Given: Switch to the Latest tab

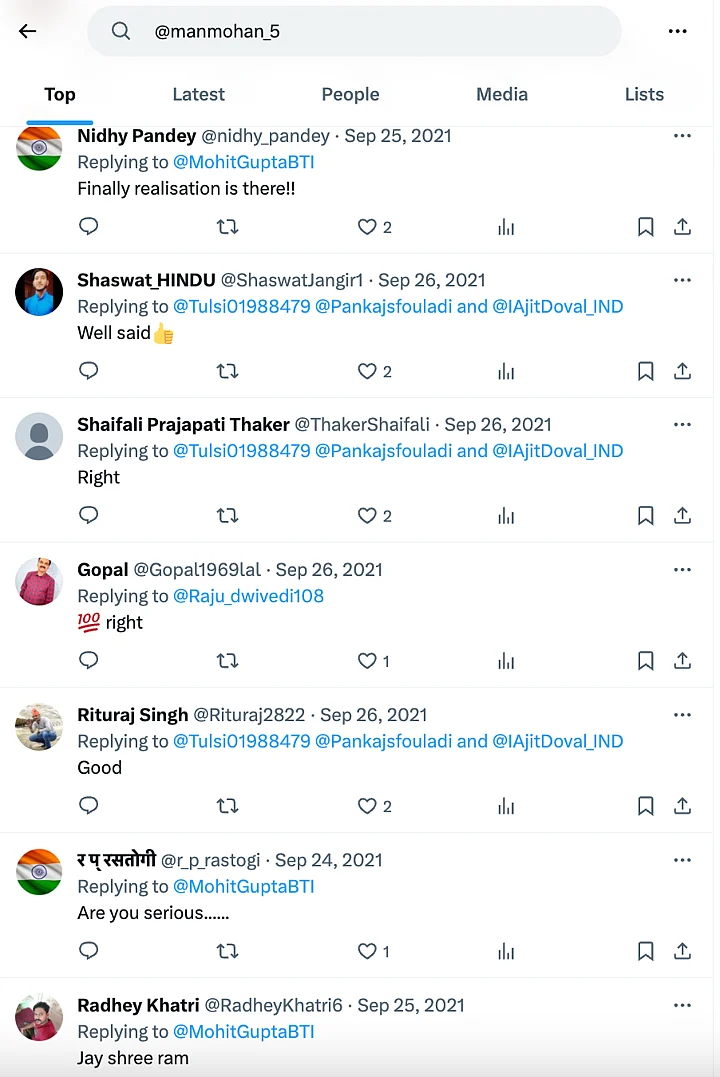Looking at the screenshot, I should coord(198,94).
